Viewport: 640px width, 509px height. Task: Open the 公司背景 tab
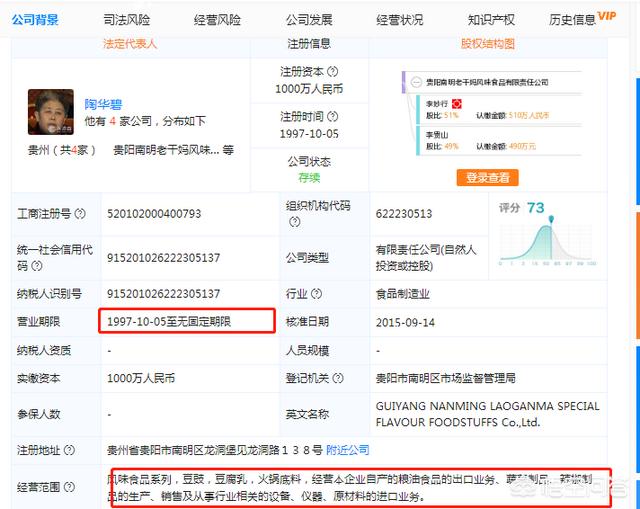(x=35, y=20)
